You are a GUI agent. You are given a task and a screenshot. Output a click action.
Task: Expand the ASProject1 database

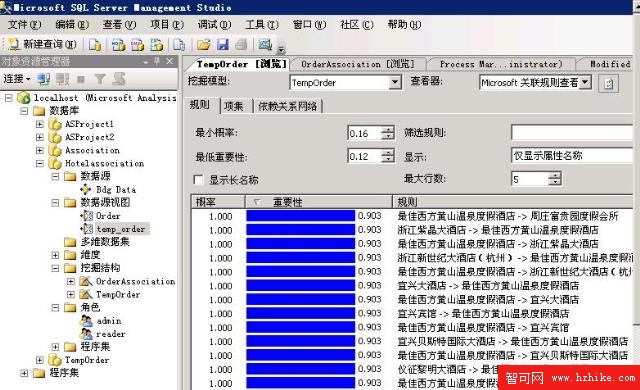tap(40, 124)
